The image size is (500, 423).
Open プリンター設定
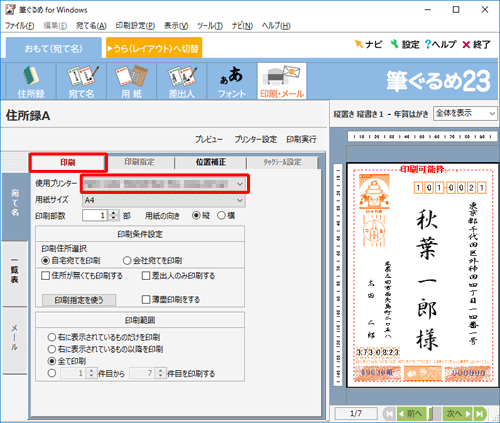pos(255,139)
